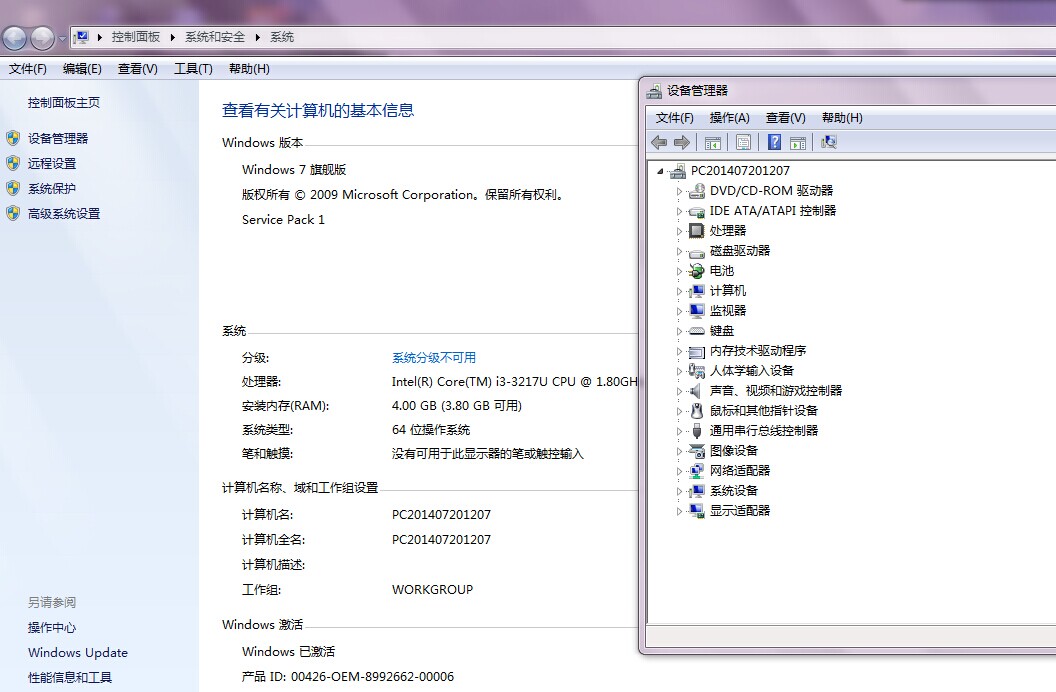Open 帮助(H) menu in Device Manager
This screenshot has width=1056, height=692.
coord(842,118)
